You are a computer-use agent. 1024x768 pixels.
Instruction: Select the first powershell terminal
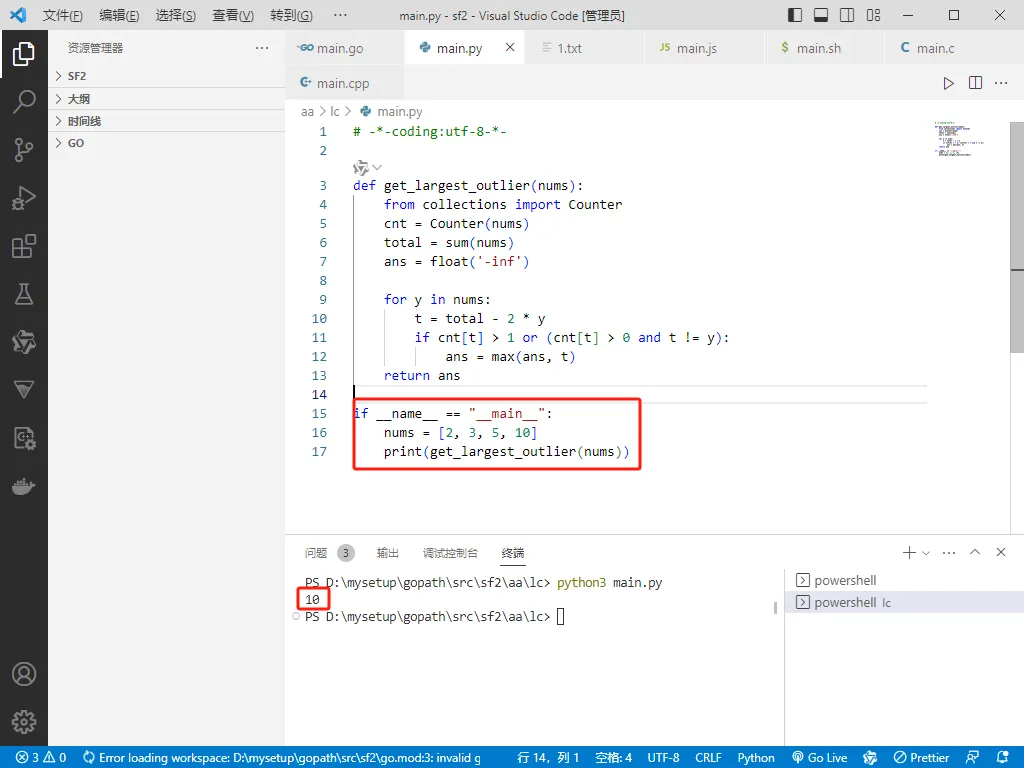[x=904, y=580]
